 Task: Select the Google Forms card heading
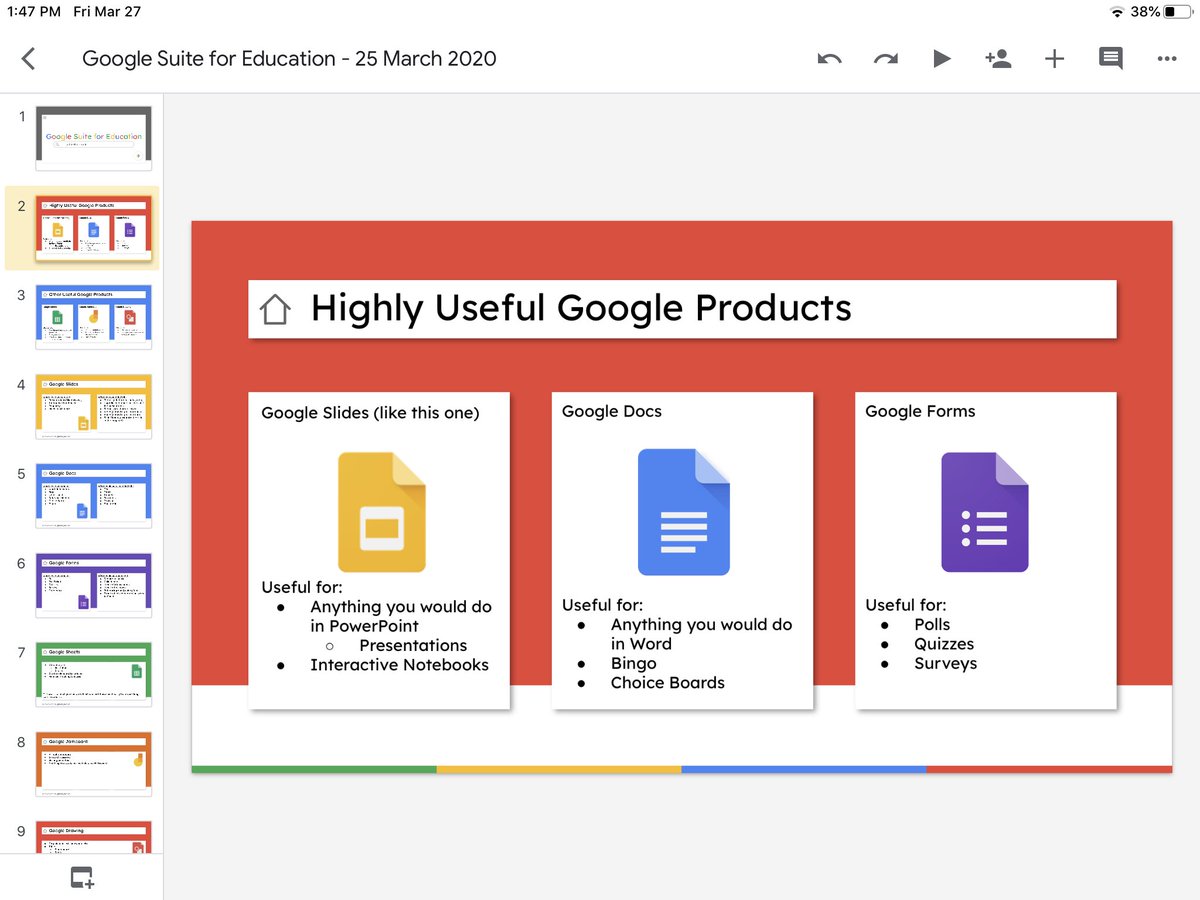(x=920, y=411)
